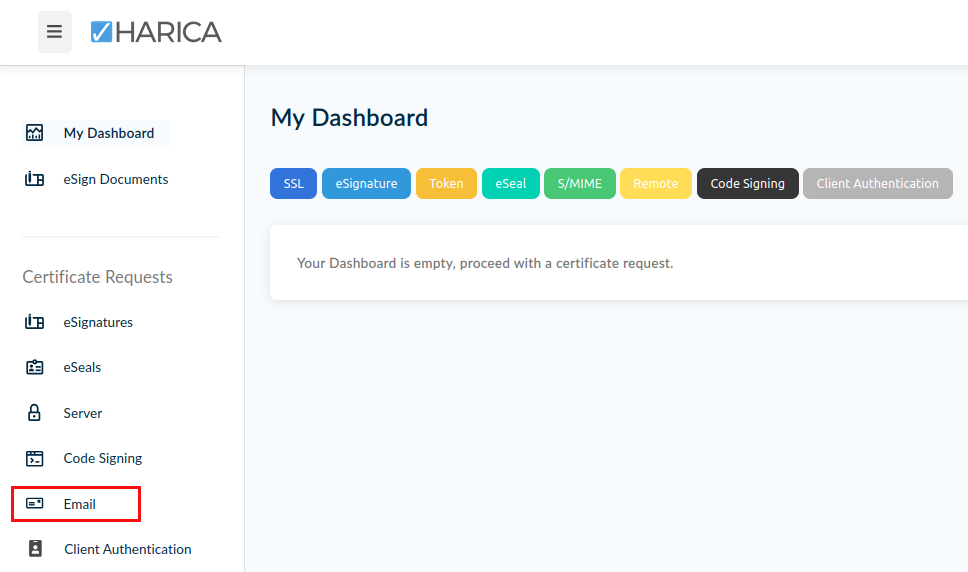The width and height of the screenshot is (968, 572).
Task: Select the dark Code Signing filter button
Action: pyautogui.click(x=747, y=183)
